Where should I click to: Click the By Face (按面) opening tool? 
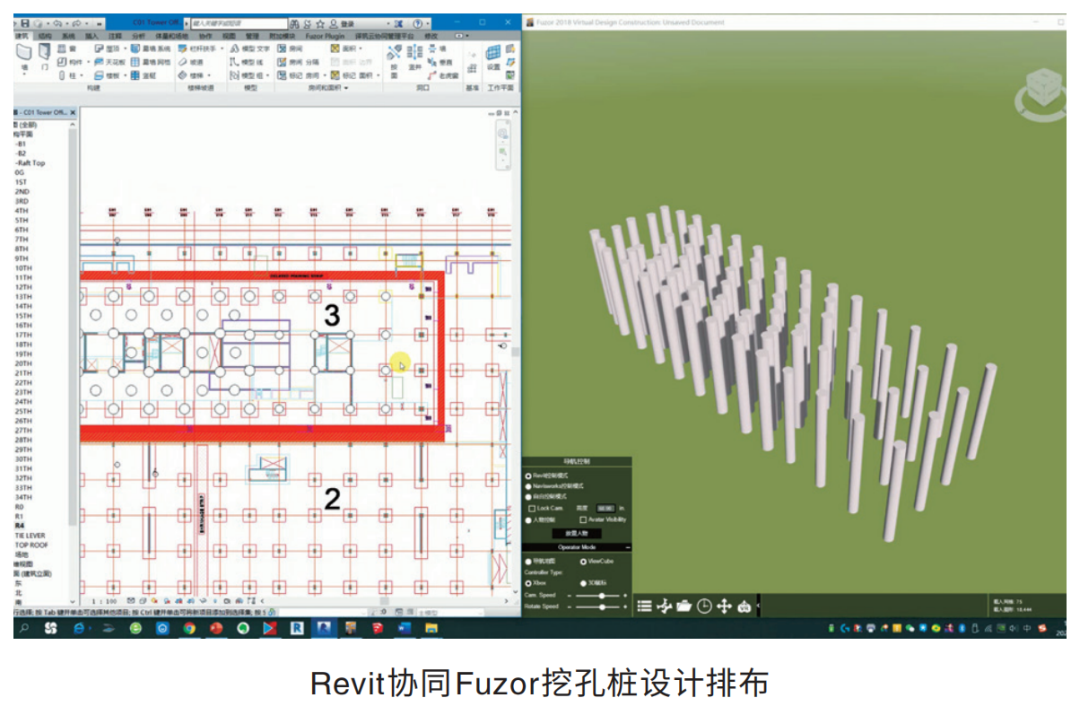(394, 61)
